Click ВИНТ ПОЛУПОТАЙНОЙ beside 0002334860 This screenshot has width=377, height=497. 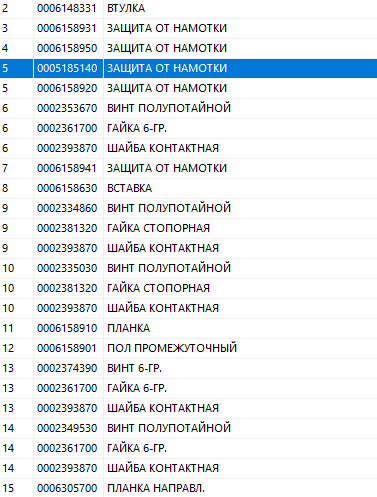pyautogui.click(x=169, y=208)
